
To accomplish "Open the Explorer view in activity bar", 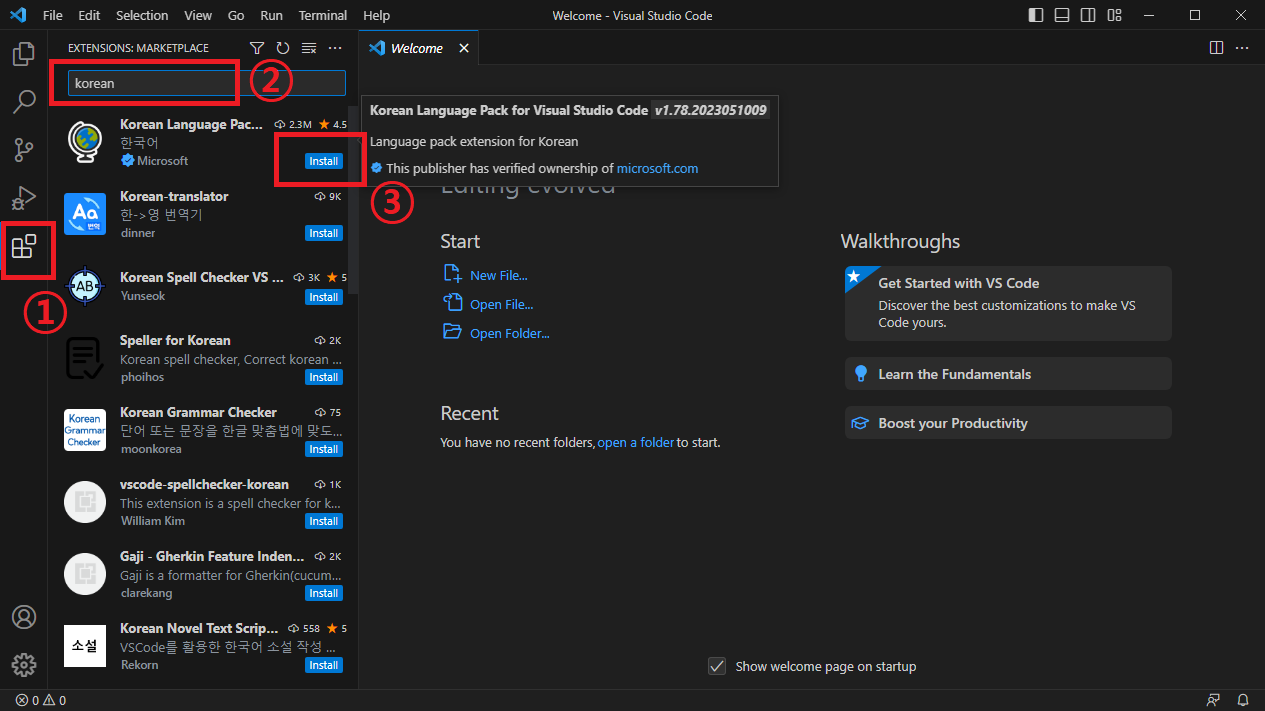I will tap(24, 54).
